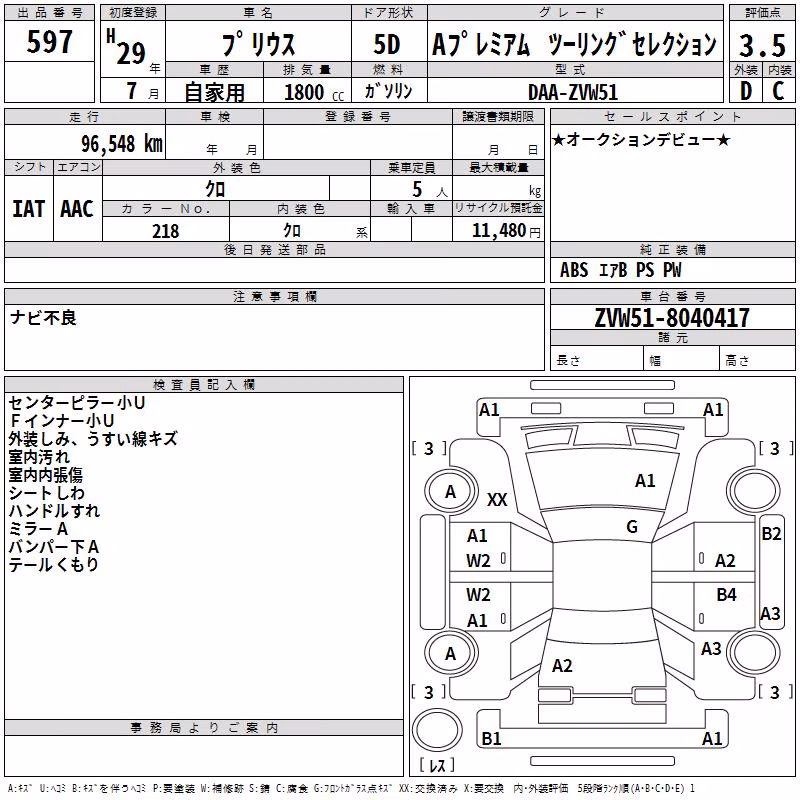Image resolution: width=800 pixels, height=800 pixels.
Task: Select the inspector note ミラーA
Action: (38, 529)
